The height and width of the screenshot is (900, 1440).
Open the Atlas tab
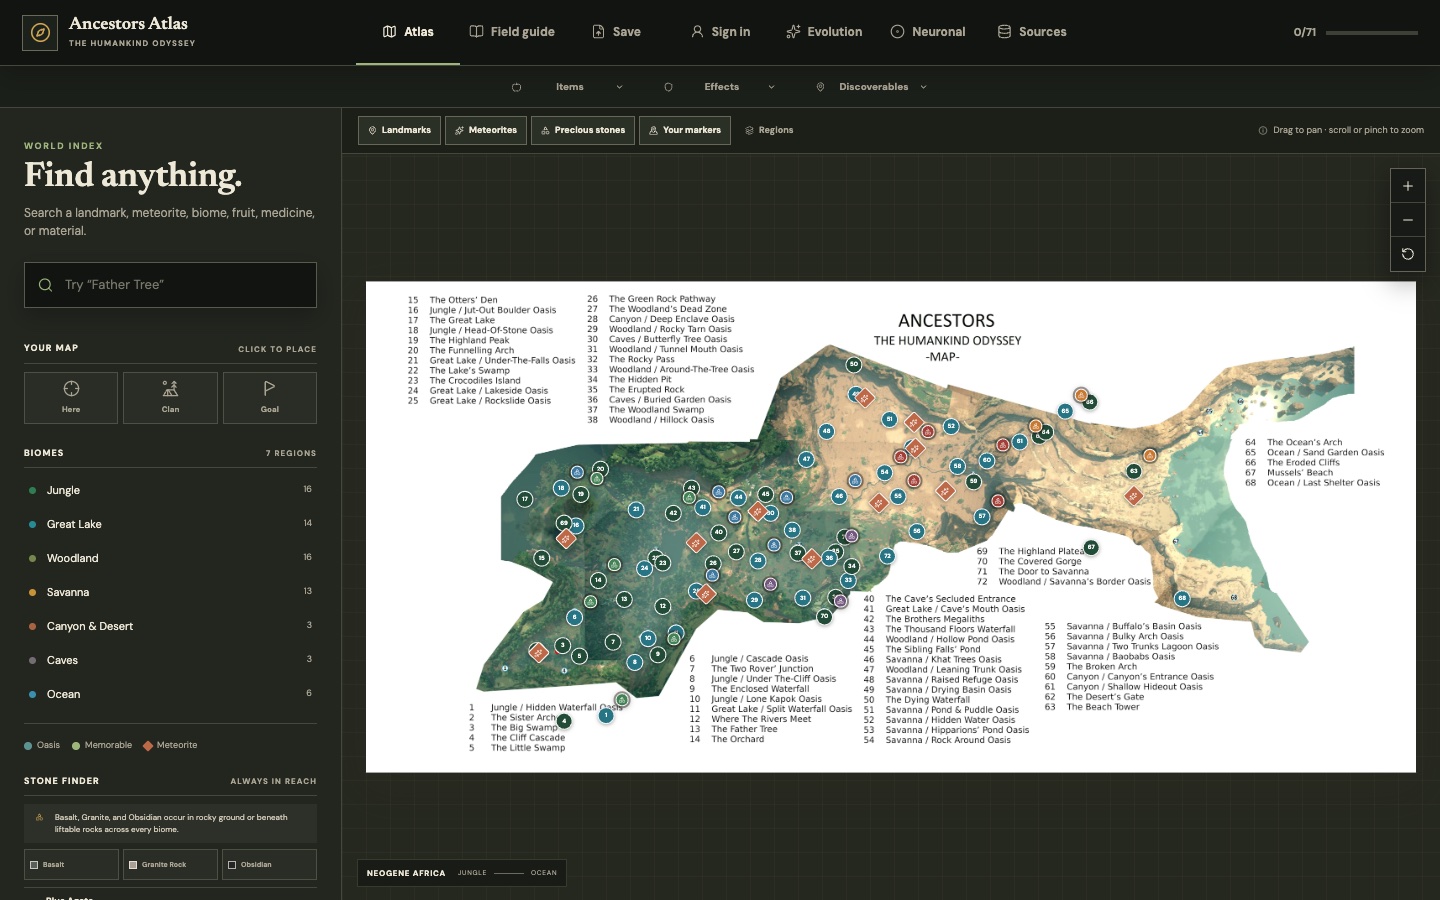[408, 32]
